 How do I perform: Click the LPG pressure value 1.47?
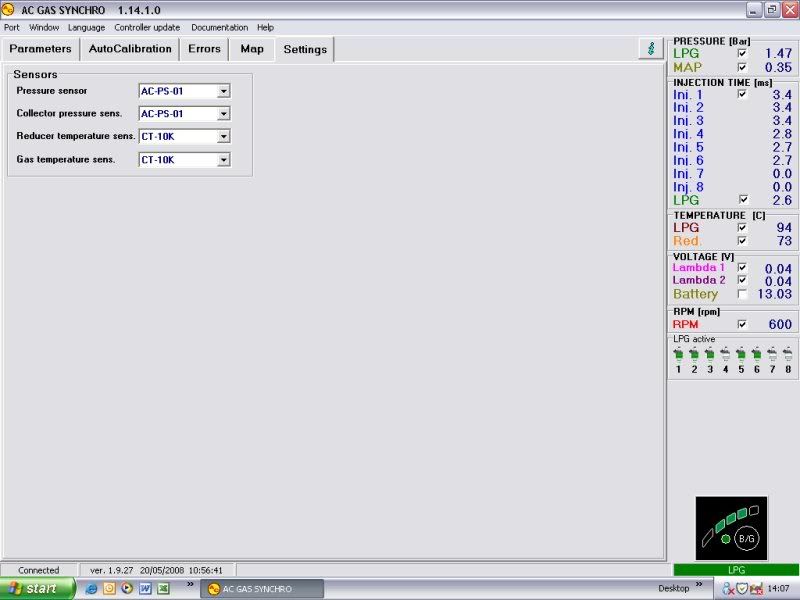(778, 53)
